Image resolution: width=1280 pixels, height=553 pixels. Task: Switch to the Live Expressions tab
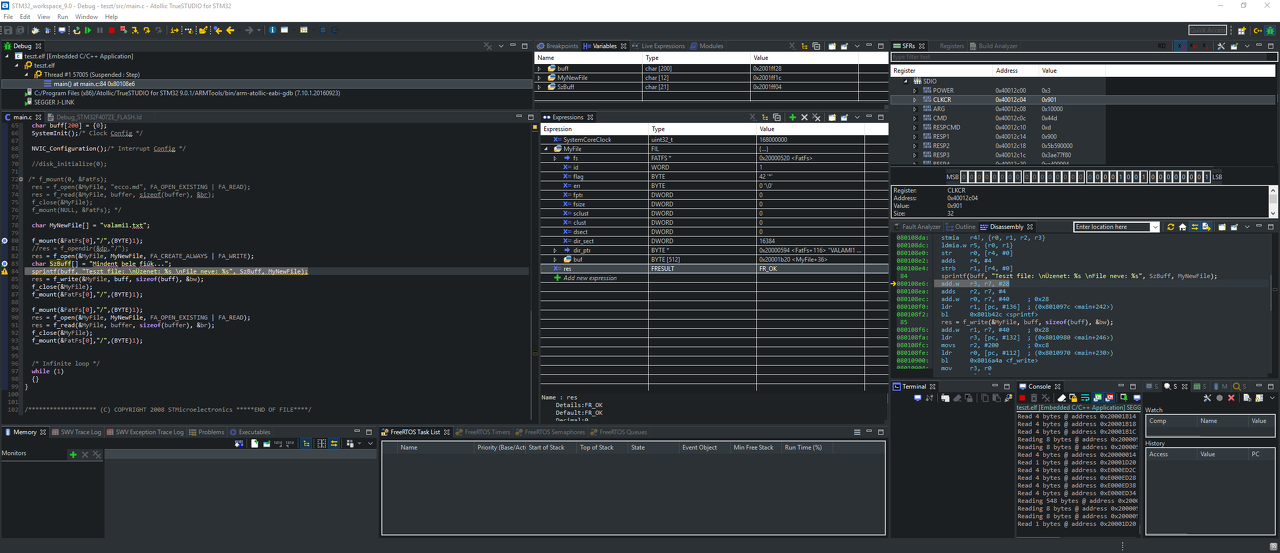point(659,46)
